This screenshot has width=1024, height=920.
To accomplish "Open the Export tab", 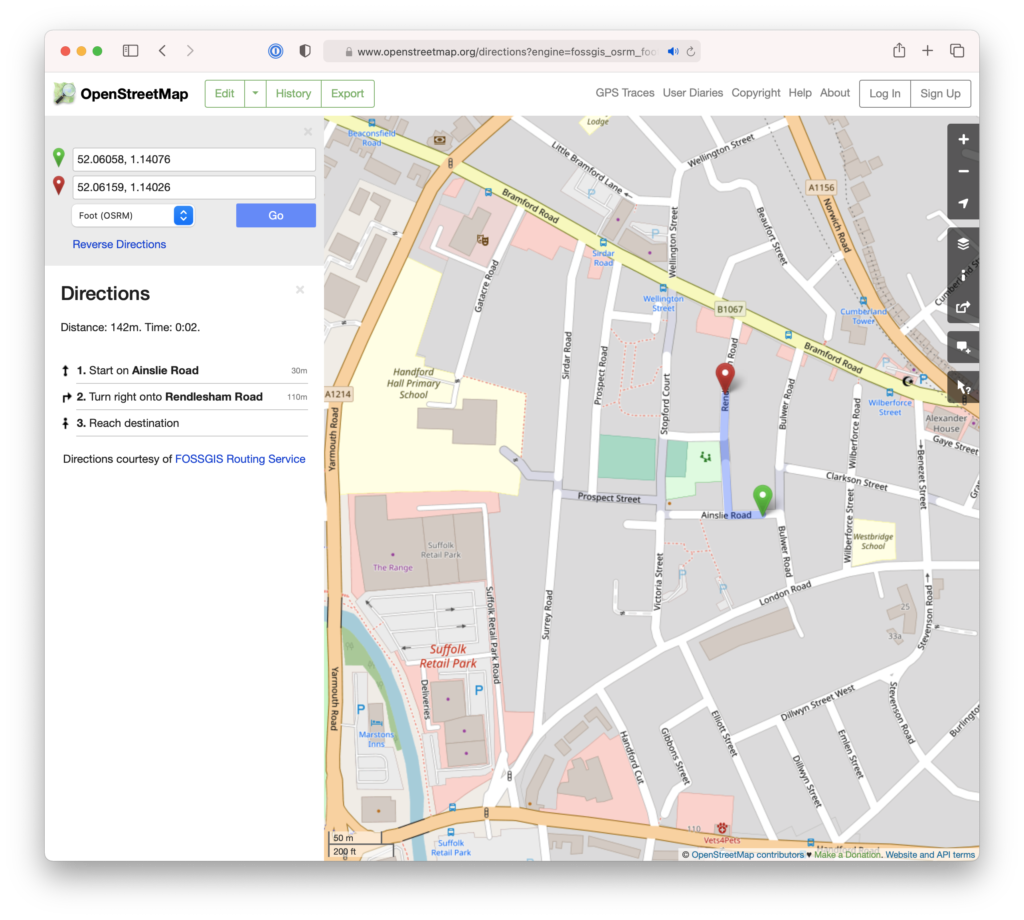I will click(x=347, y=93).
